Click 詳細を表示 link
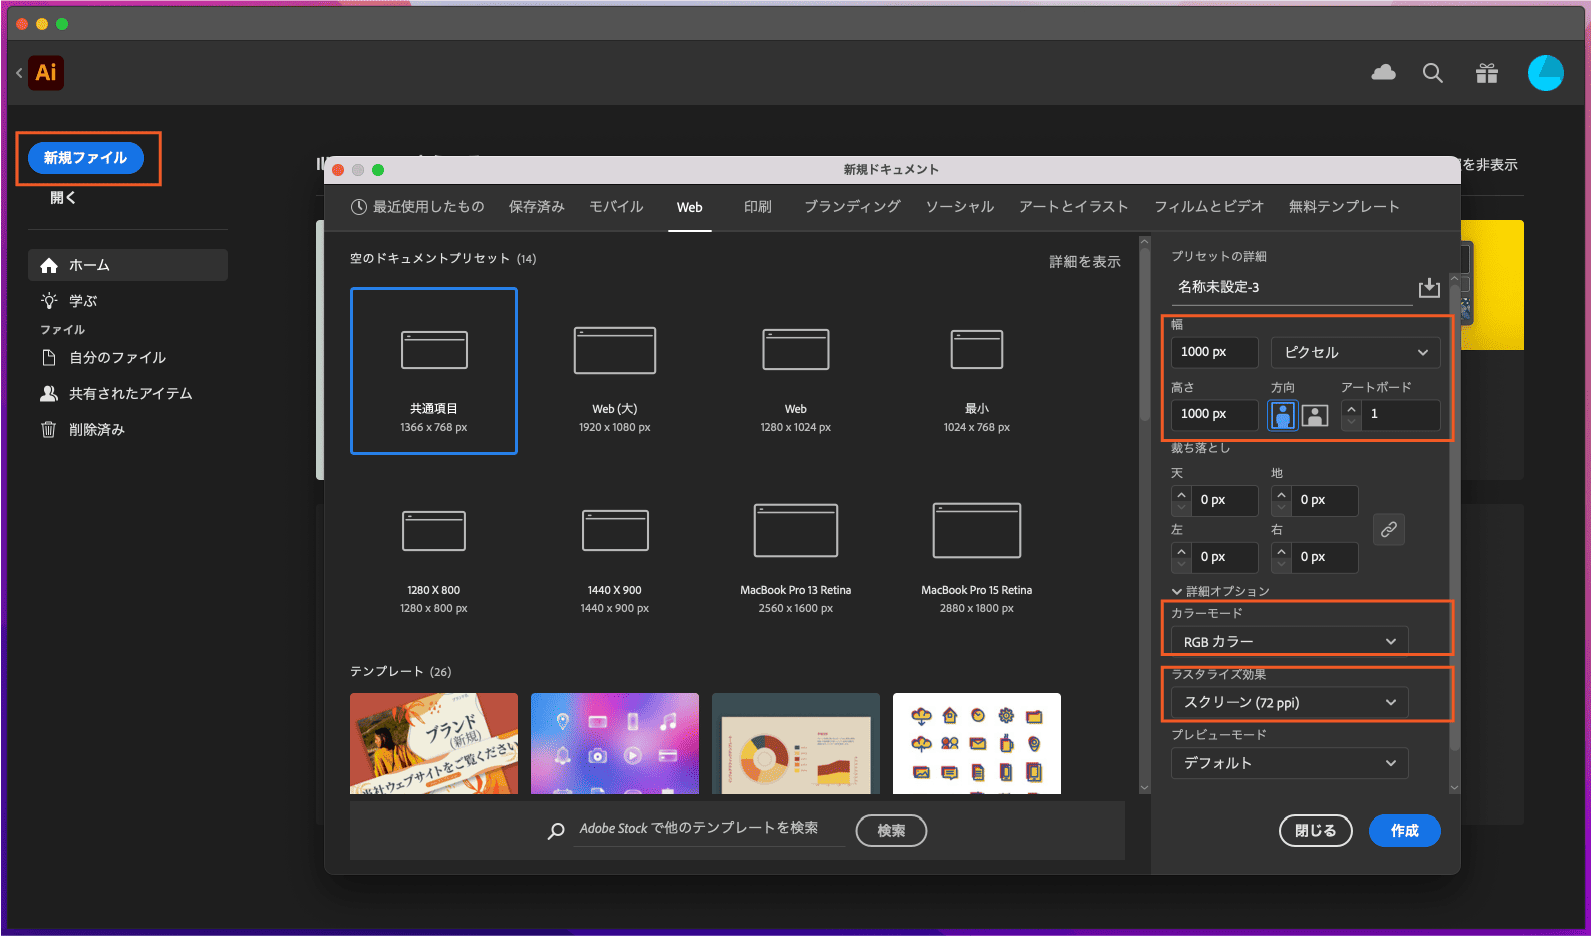 (x=1084, y=262)
